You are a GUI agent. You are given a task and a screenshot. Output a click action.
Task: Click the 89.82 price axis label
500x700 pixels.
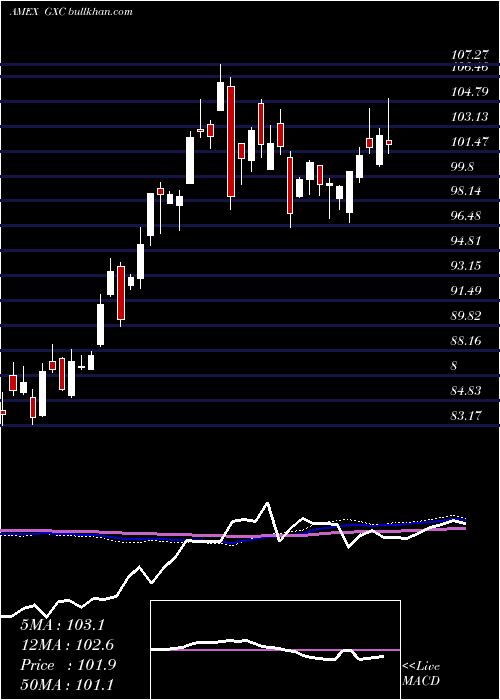click(x=466, y=316)
